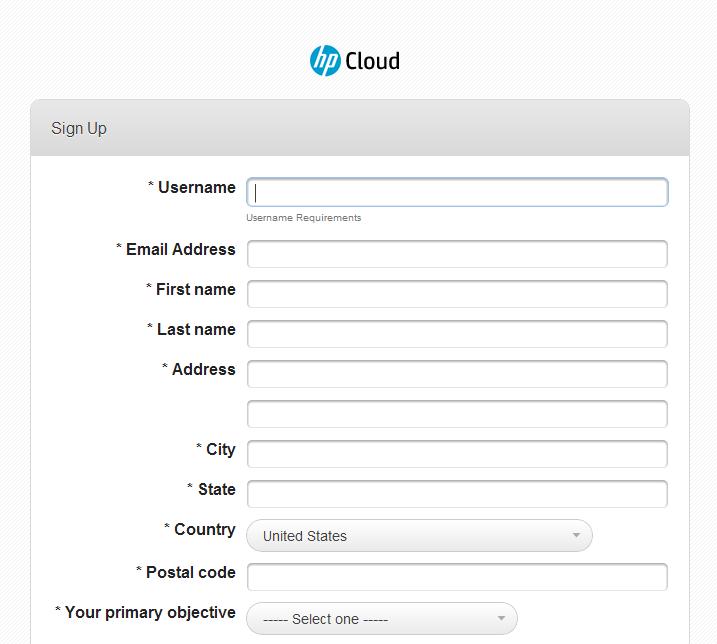The image size is (717, 644).
Task: Click the HP Cloud logo
Action: point(355,60)
